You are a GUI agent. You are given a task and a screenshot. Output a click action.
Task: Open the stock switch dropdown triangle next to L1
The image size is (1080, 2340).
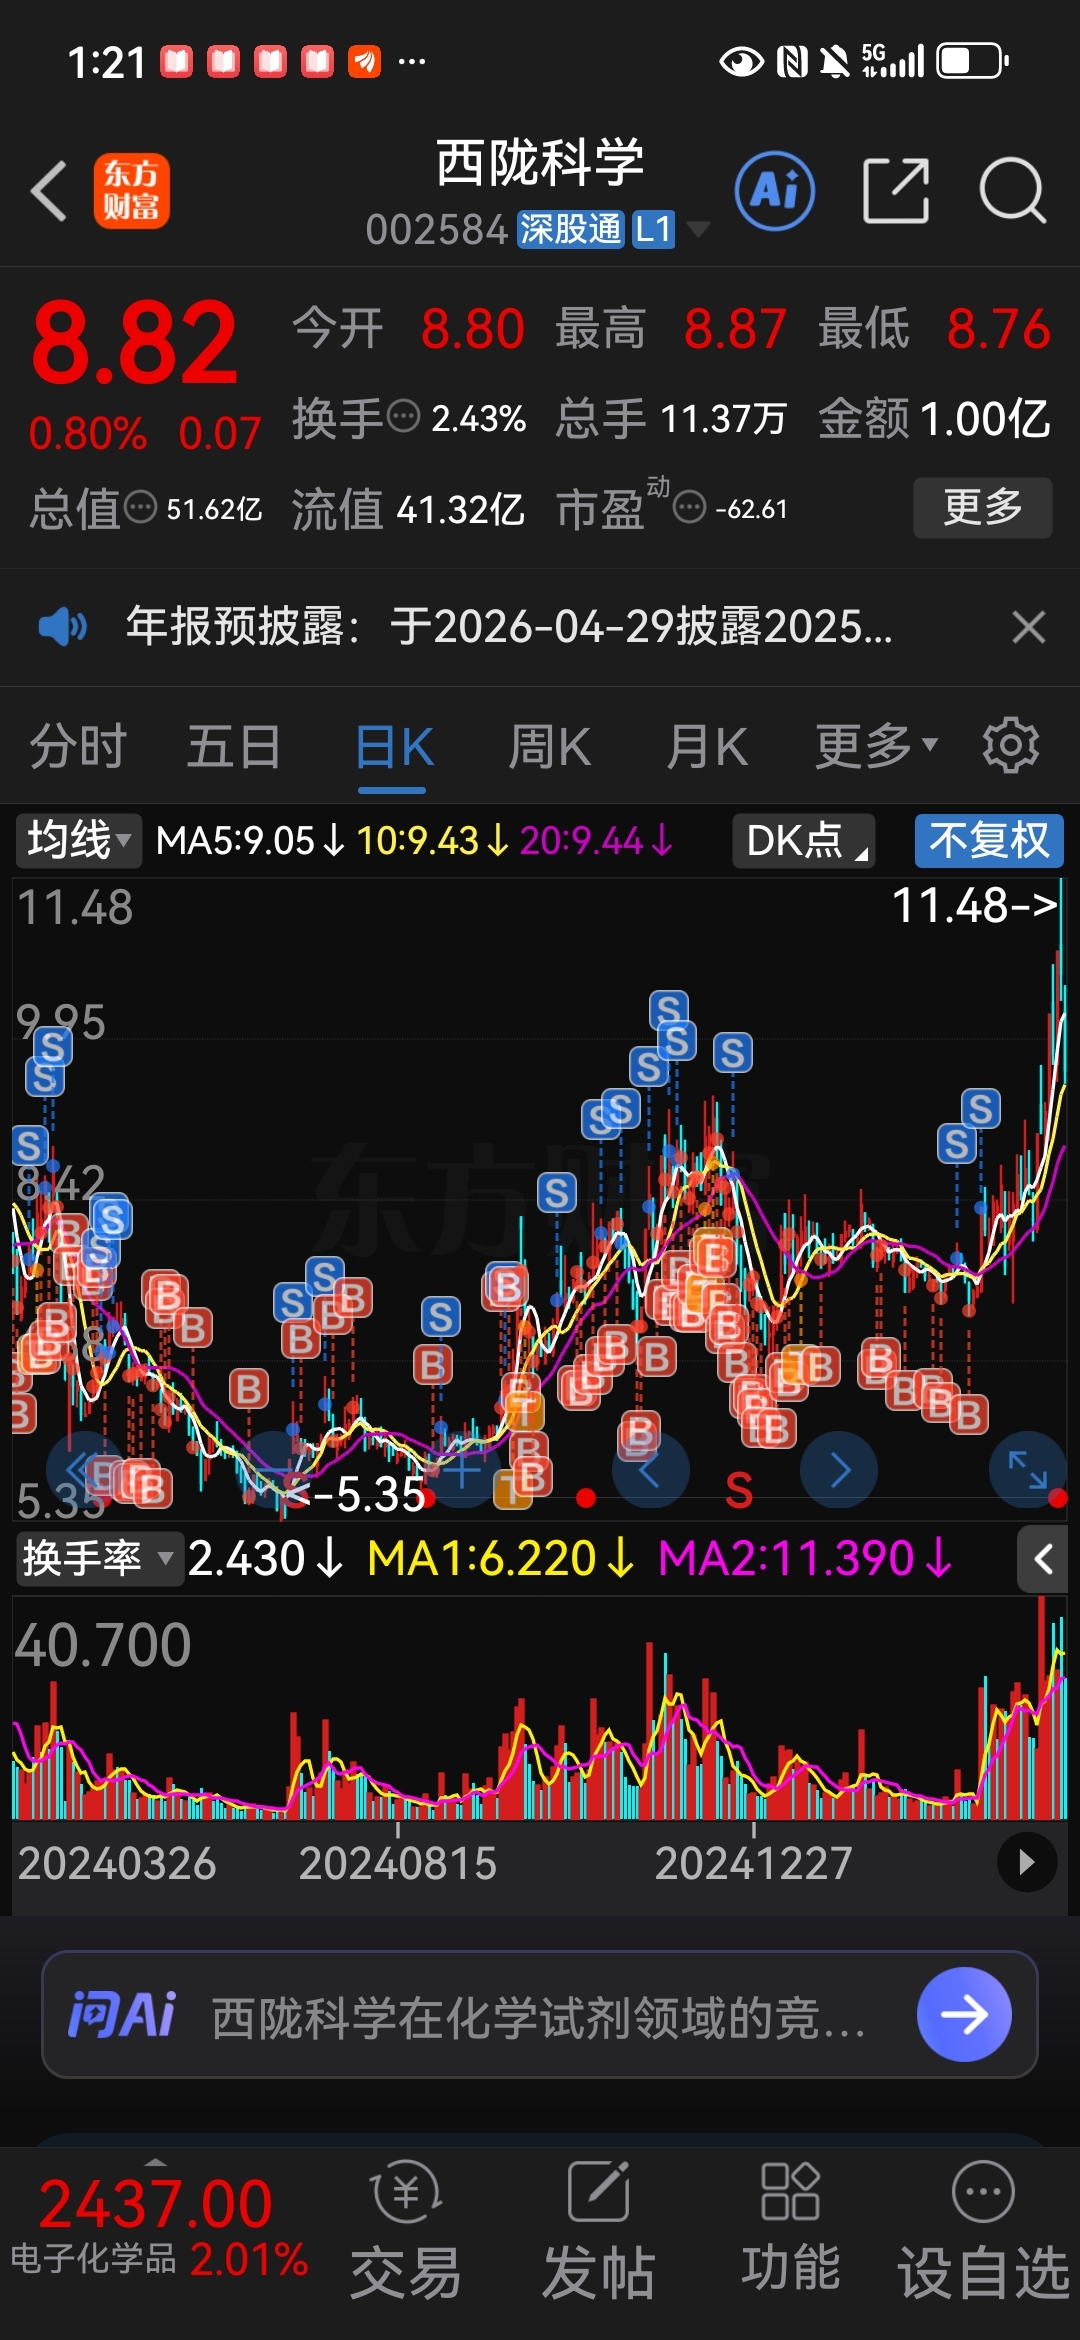(699, 229)
